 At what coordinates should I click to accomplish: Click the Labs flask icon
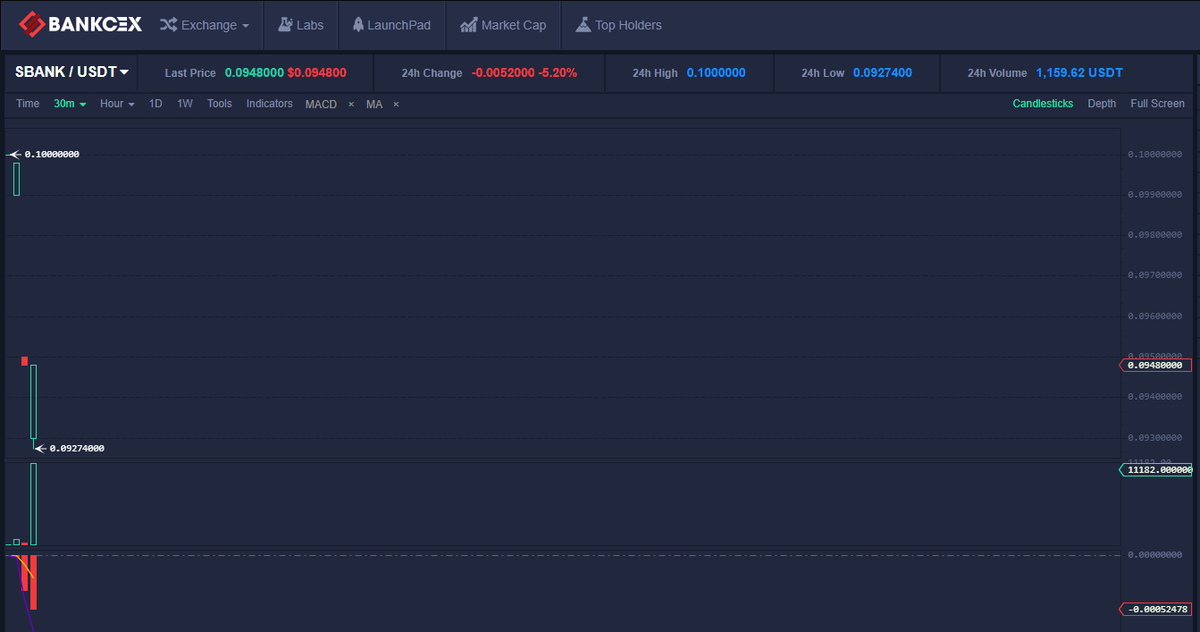(285, 25)
